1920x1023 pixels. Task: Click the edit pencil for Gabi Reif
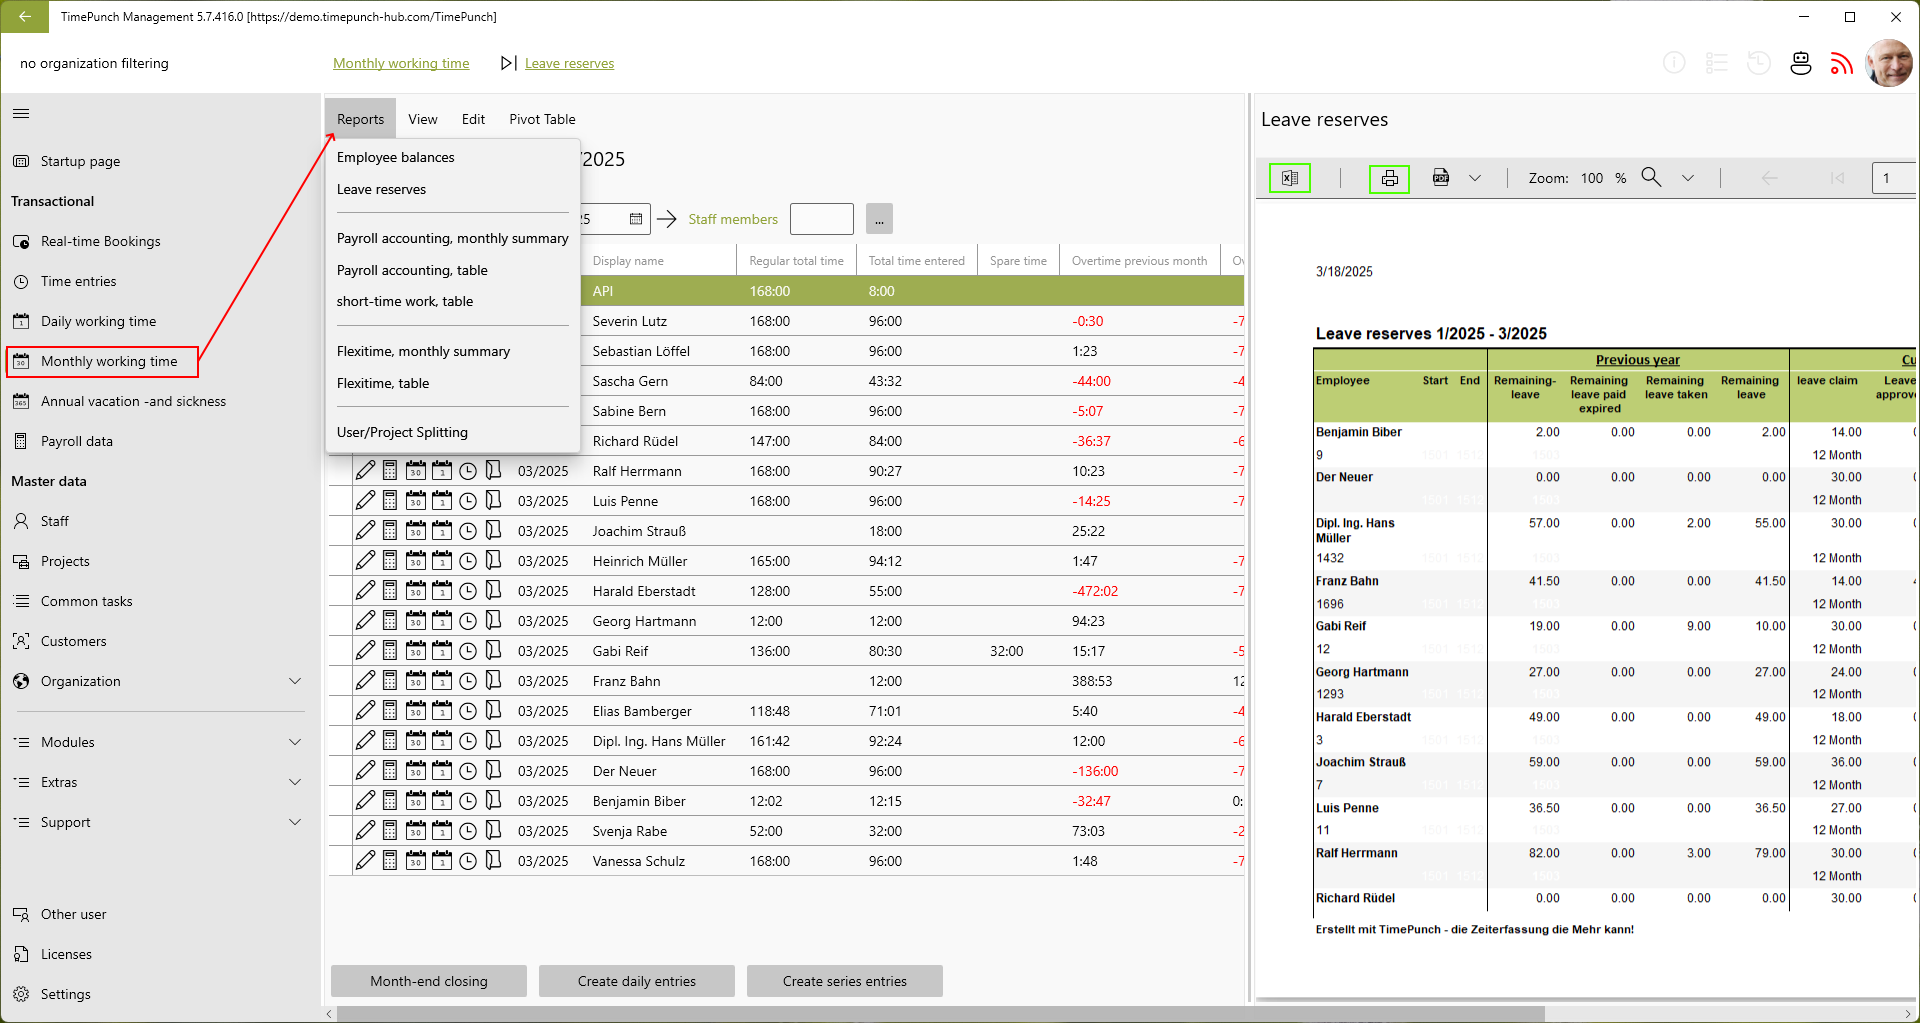click(365, 650)
